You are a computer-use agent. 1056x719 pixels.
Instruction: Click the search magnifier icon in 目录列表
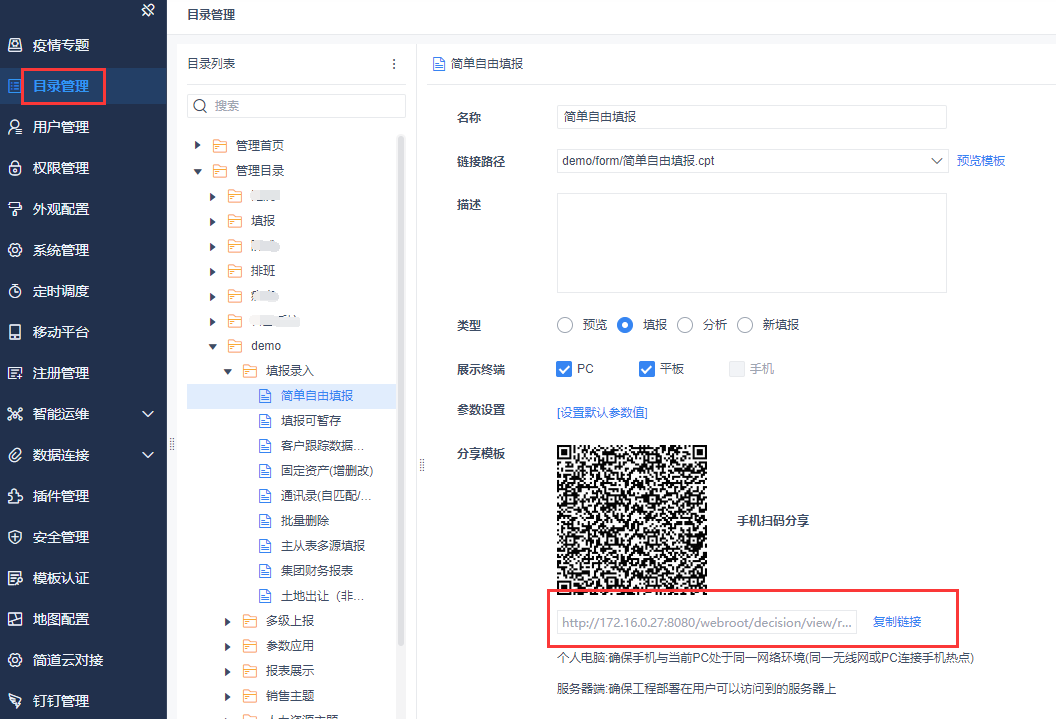[200, 106]
